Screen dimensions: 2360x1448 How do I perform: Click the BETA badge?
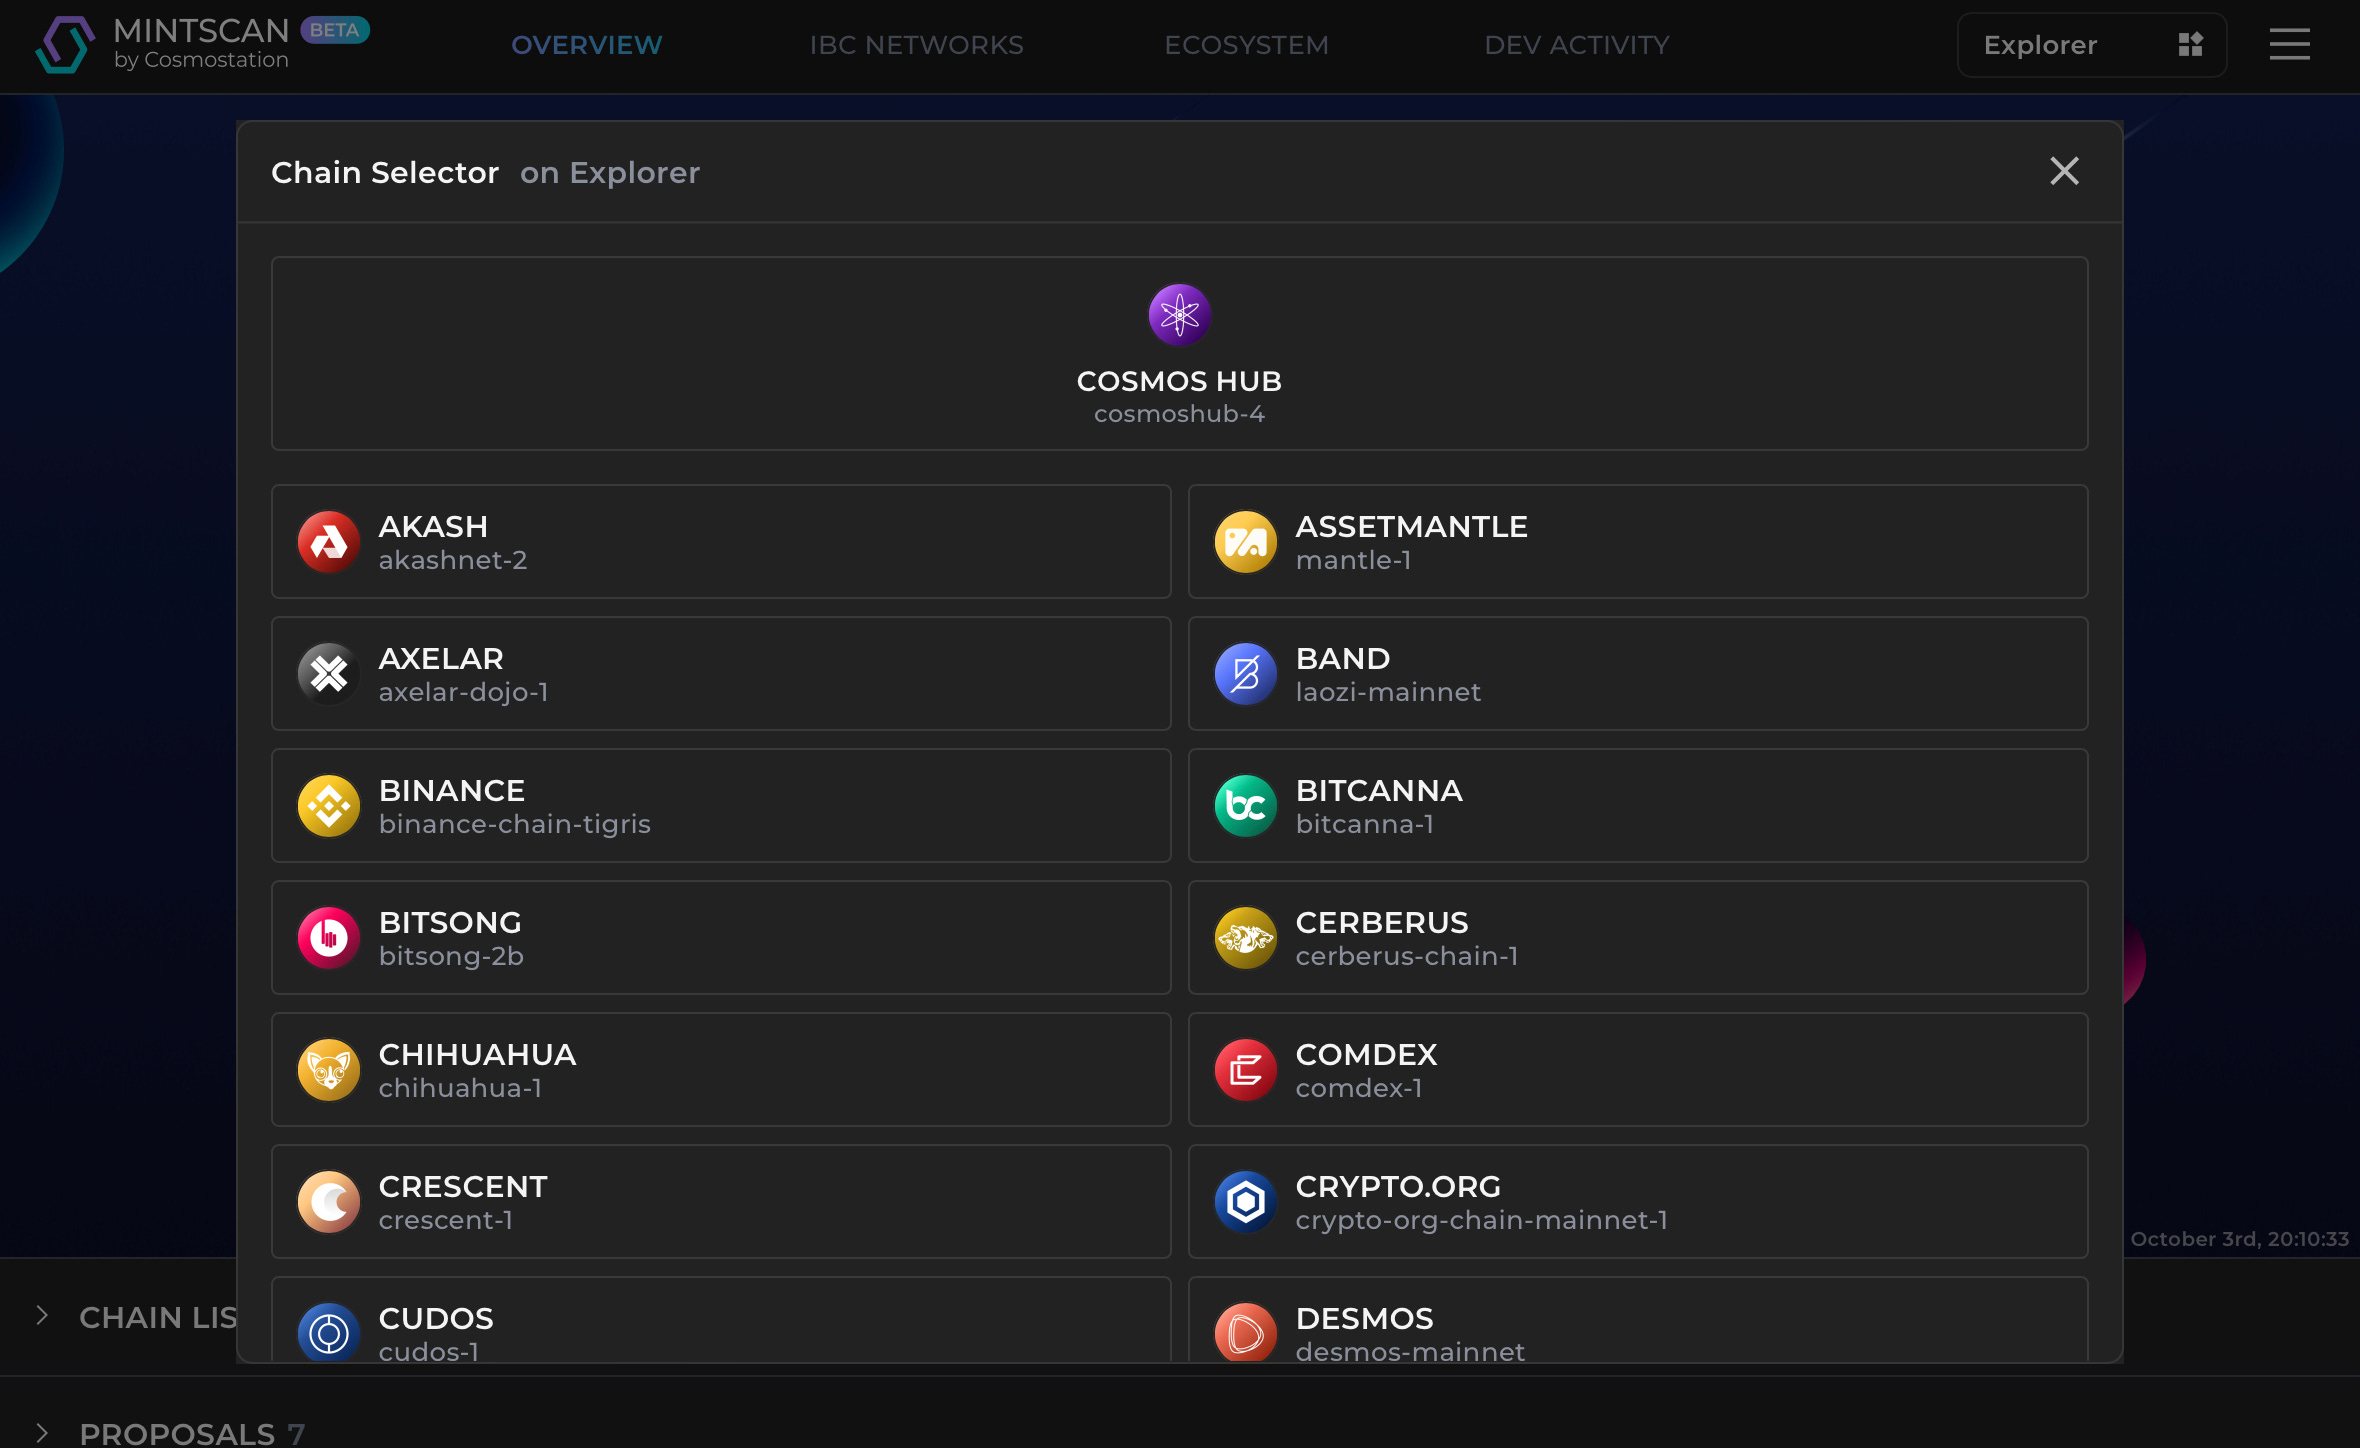click(335, 30)
